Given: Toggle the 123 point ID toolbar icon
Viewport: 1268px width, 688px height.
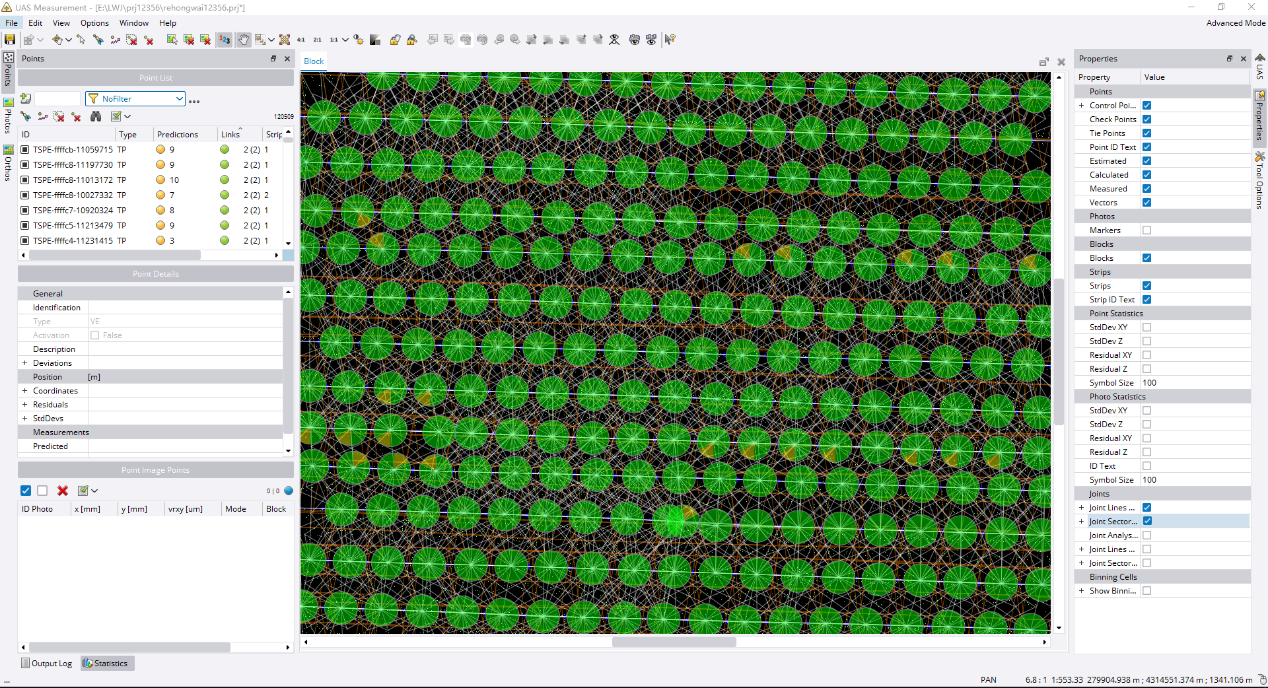Looking at the screenshot, I should [224, 40].
